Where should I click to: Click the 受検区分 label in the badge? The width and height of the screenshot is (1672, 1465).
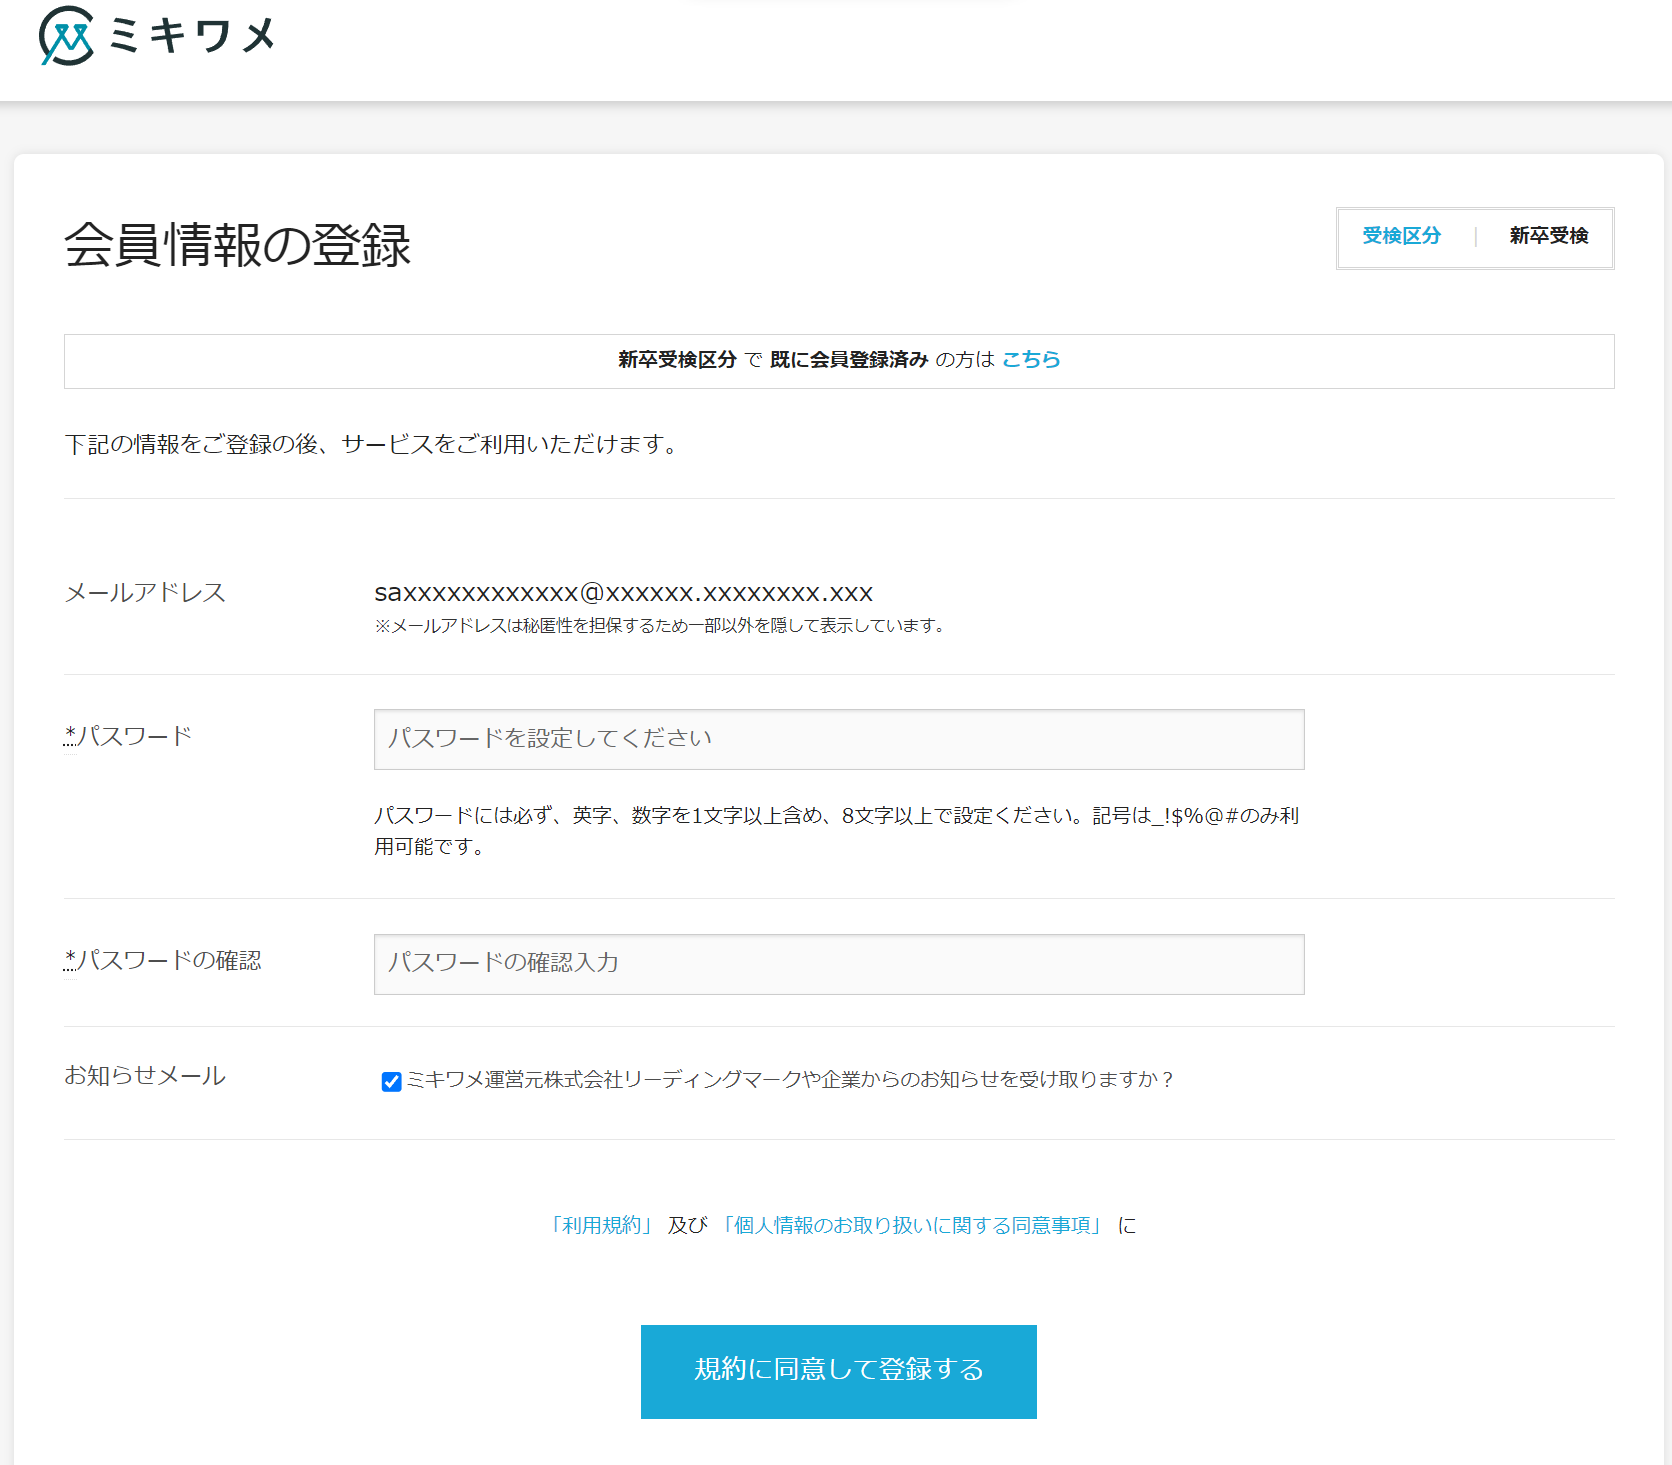(1401, 236)
